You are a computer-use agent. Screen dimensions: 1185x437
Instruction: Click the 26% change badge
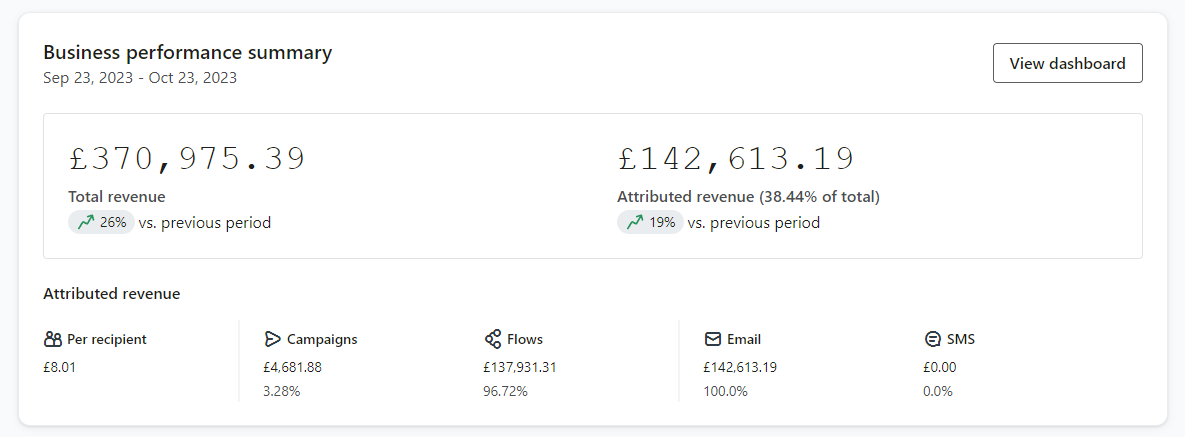[102, 222]
